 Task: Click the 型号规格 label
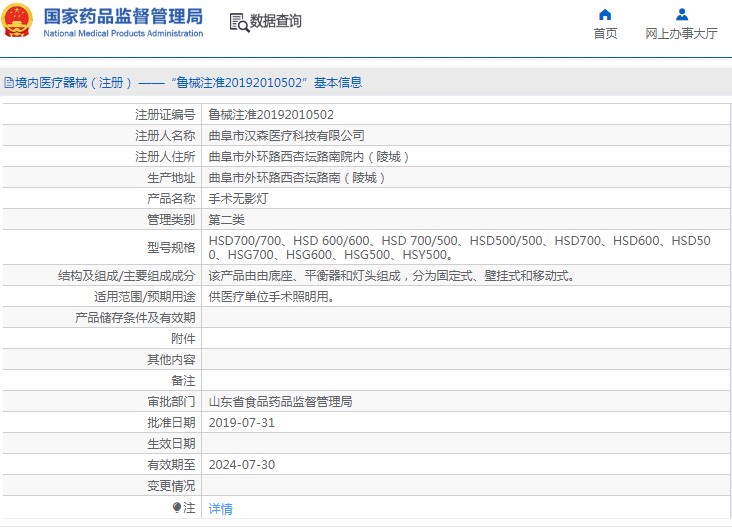171,248
